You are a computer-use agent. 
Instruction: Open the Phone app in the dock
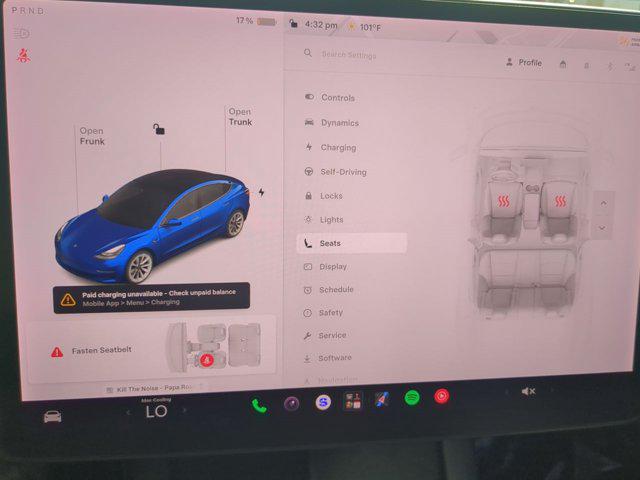tap(259, 406)
